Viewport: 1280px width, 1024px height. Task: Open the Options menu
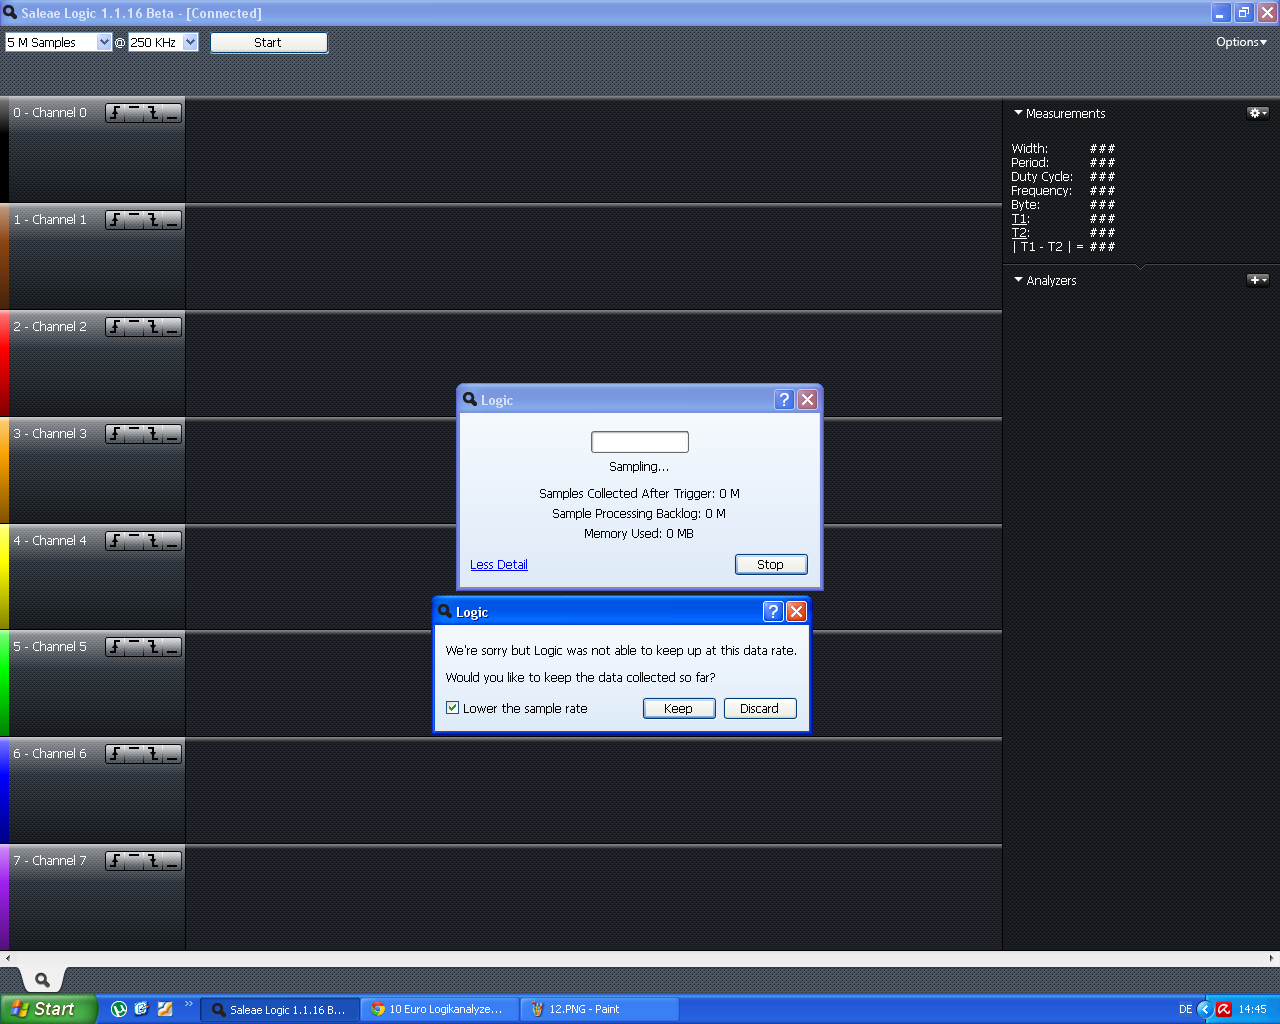point(1241,42)
